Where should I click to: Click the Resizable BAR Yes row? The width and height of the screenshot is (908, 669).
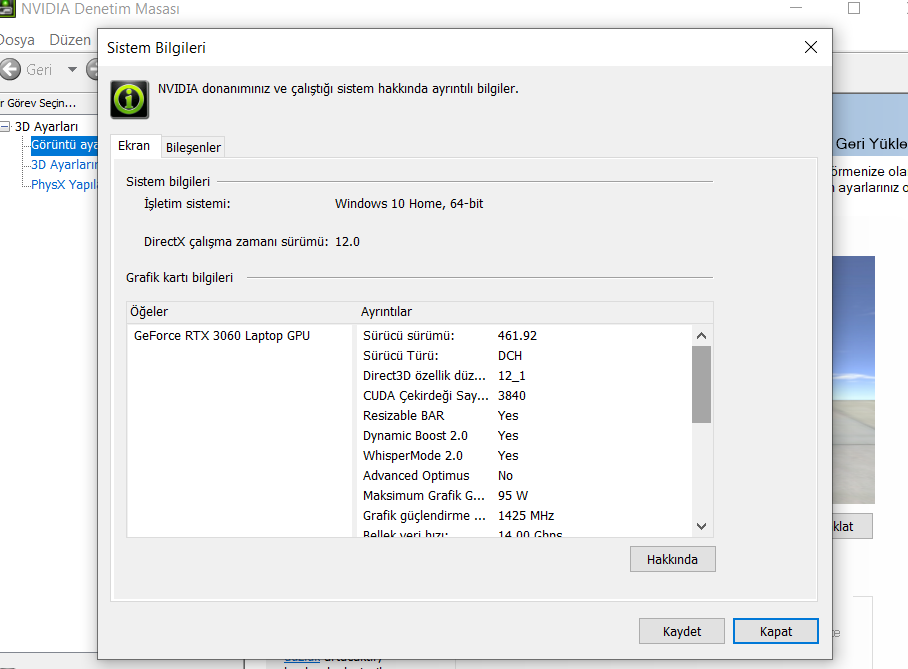pyautogui.click(x=526, y=415)
